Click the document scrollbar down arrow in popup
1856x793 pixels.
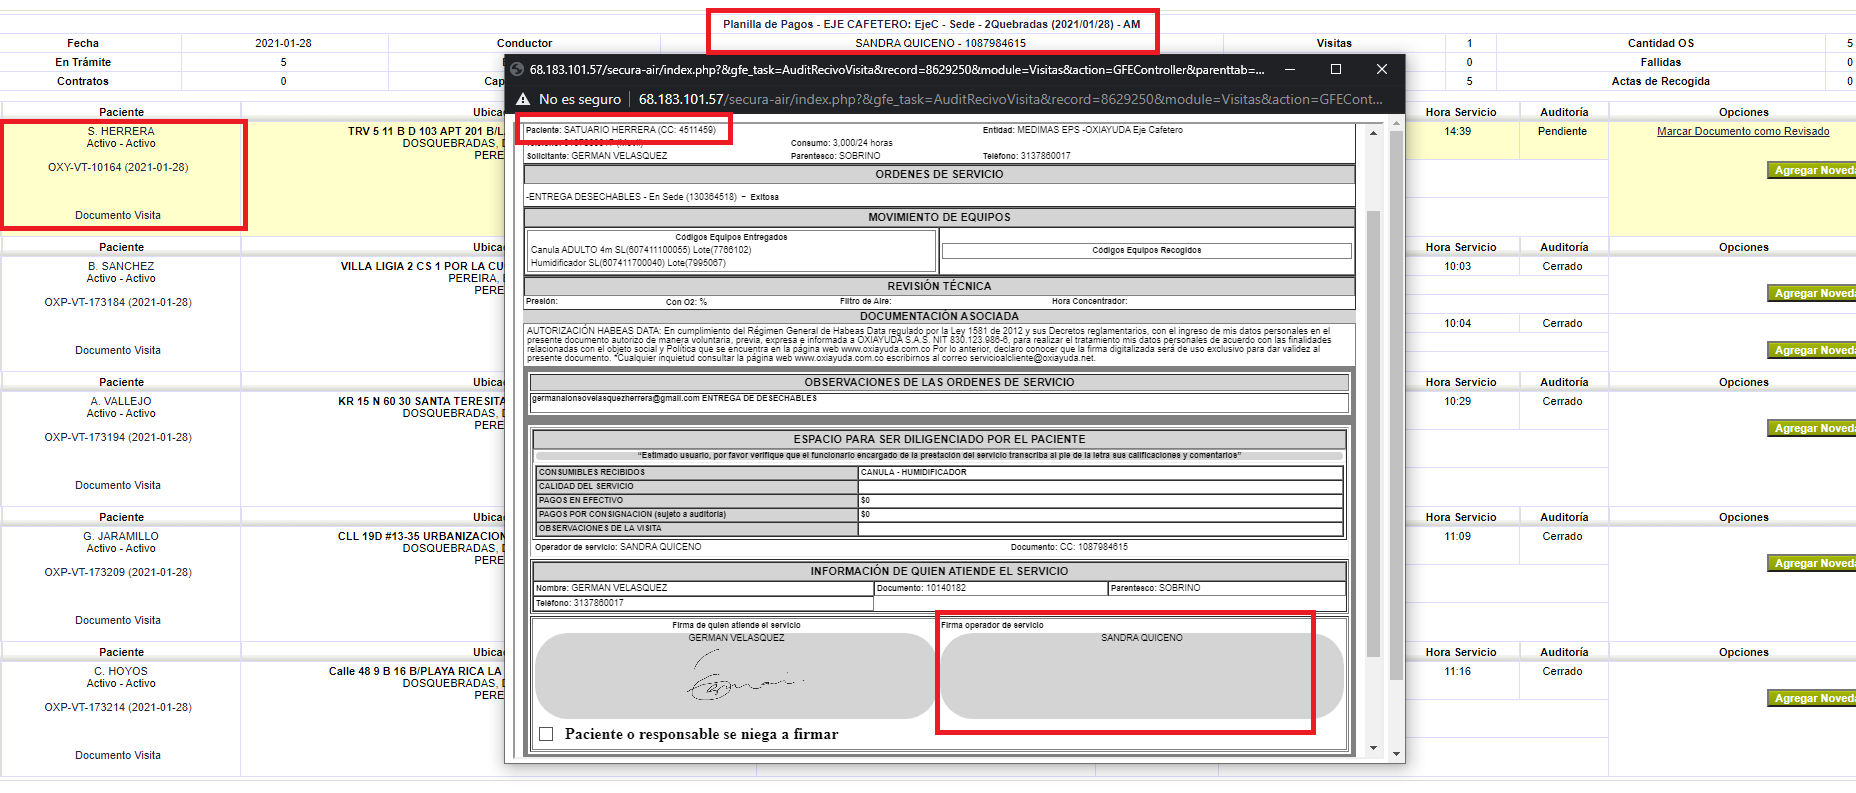click(x=1373, y=748)
